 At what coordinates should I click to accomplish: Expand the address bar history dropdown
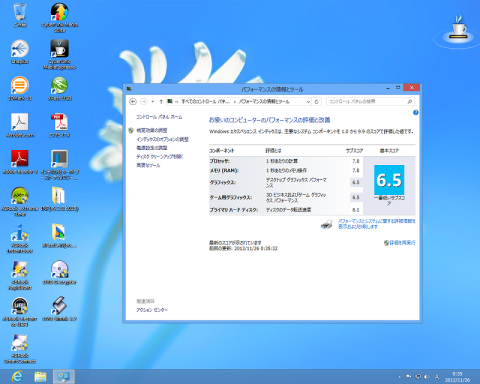[x=308, y=102]
